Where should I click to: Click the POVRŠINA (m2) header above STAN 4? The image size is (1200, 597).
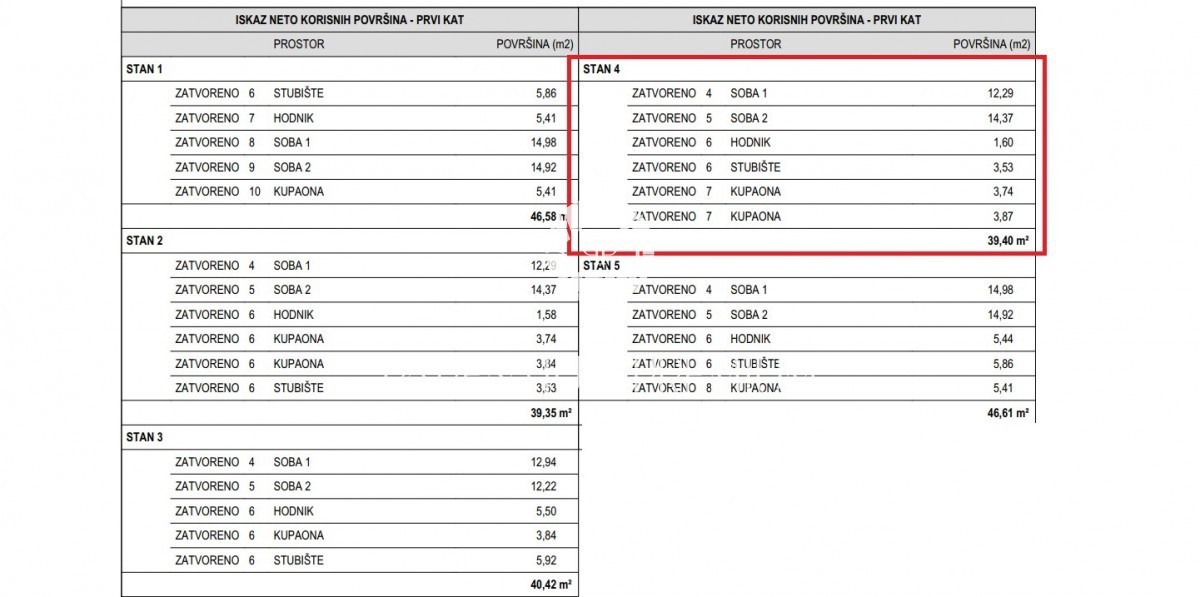click(x=991, y=44)
